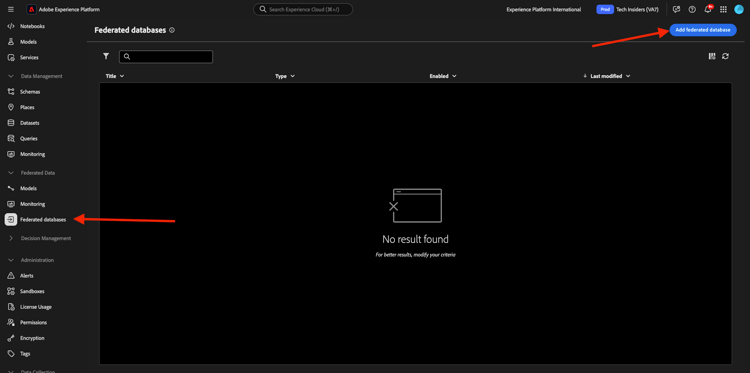Focus the federated databases search field
The width and height of the screenshot is (750, 373).
(166, 56)
